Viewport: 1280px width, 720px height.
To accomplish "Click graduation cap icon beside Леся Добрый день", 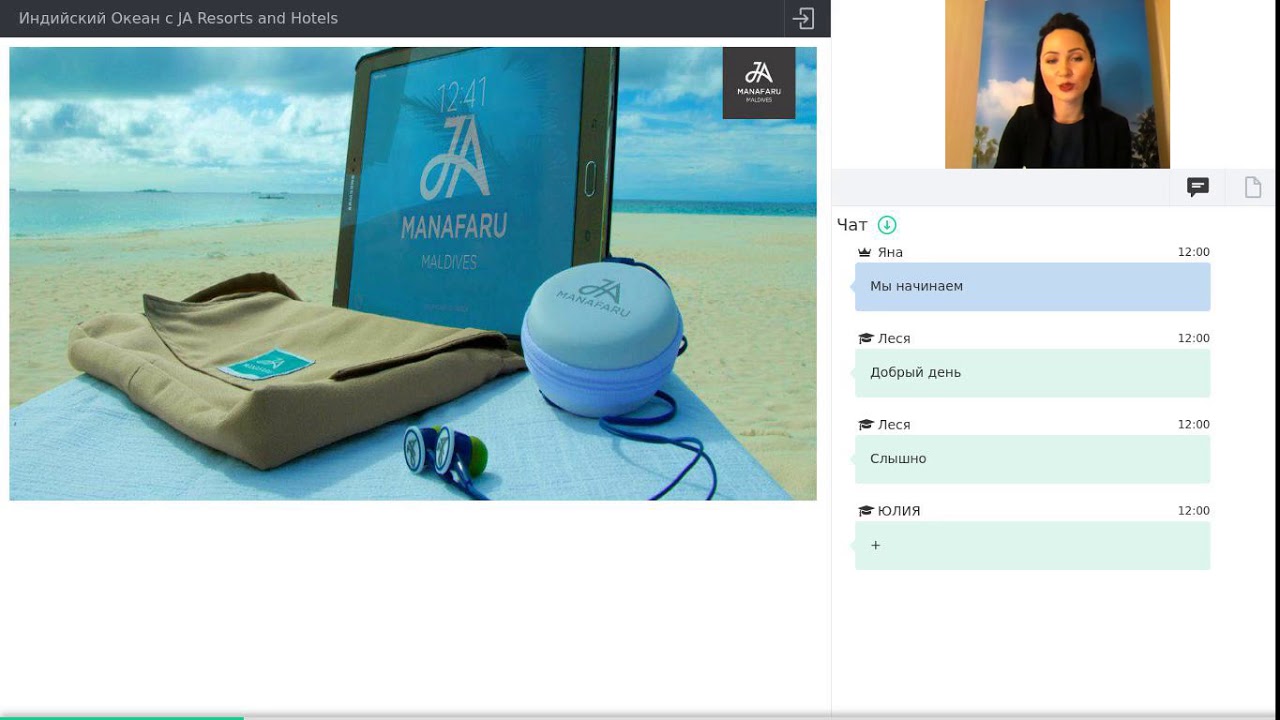I will click(866, 338).
